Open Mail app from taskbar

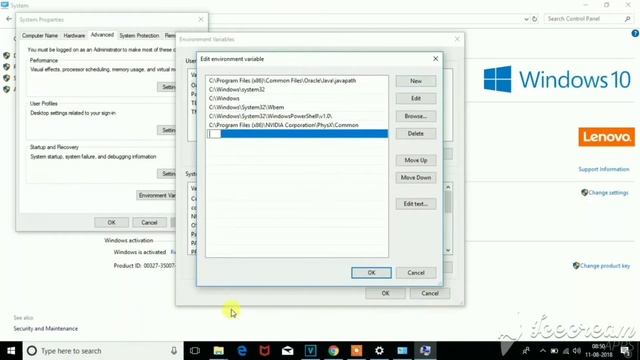(x=287, y=351)
